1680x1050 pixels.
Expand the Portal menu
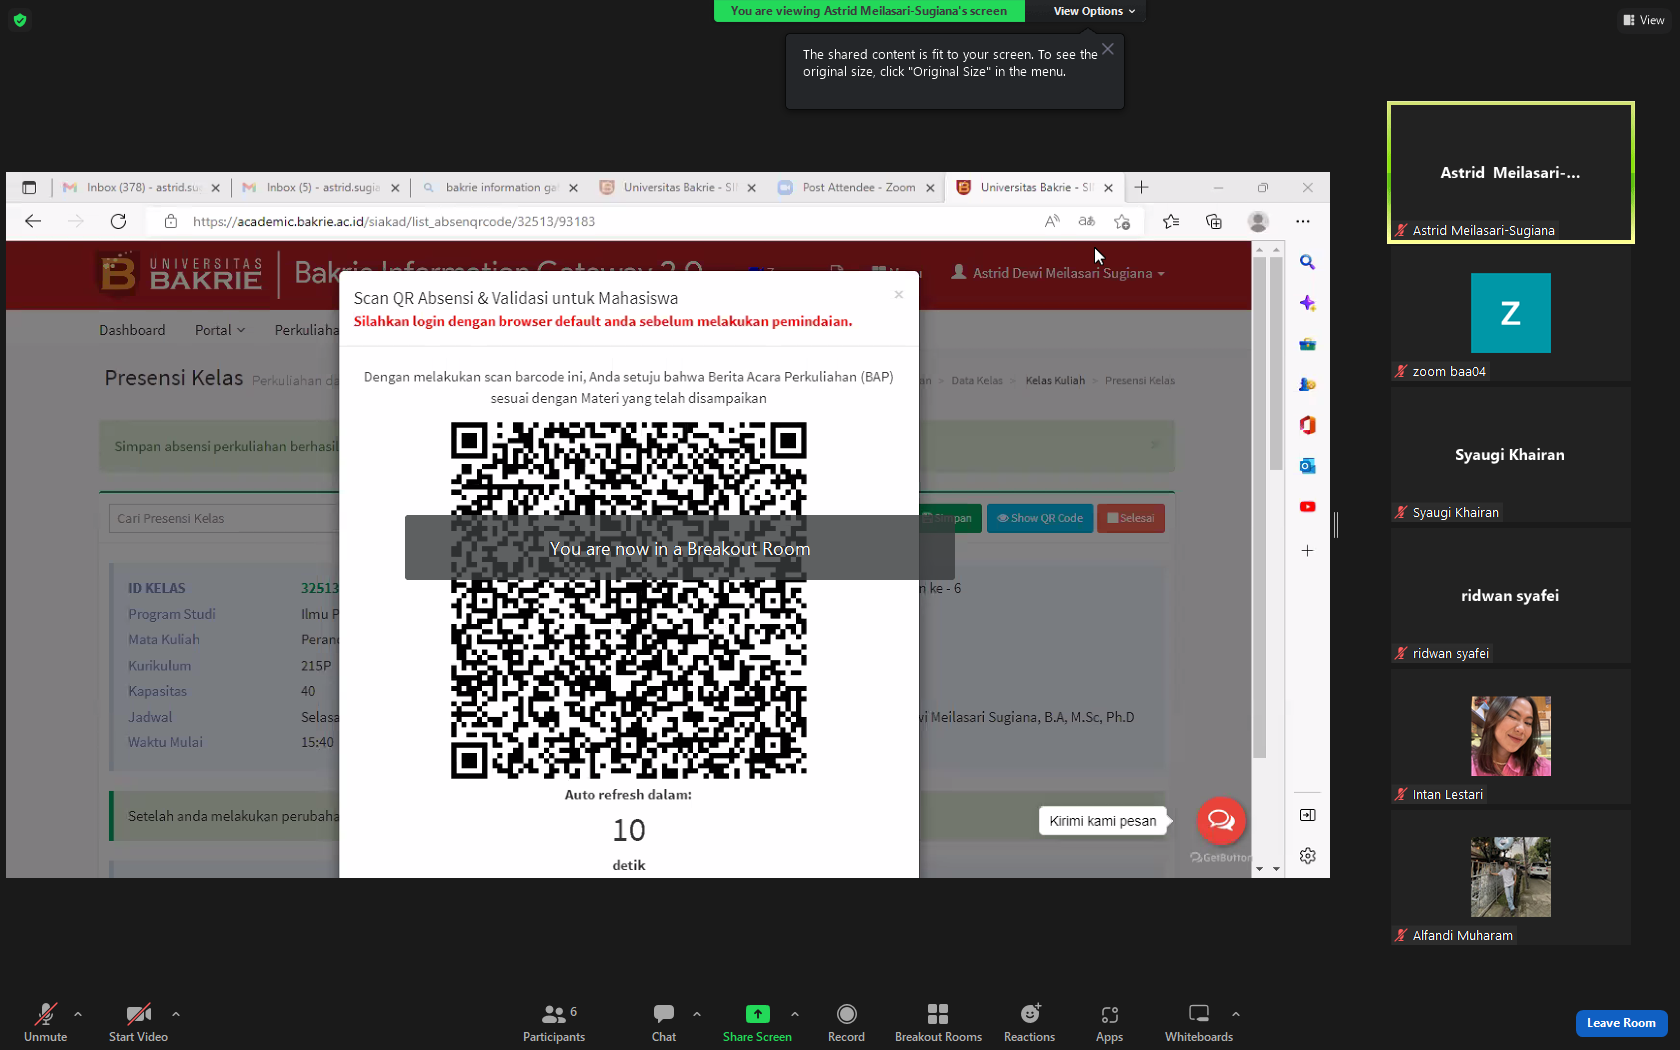(219, 330)
